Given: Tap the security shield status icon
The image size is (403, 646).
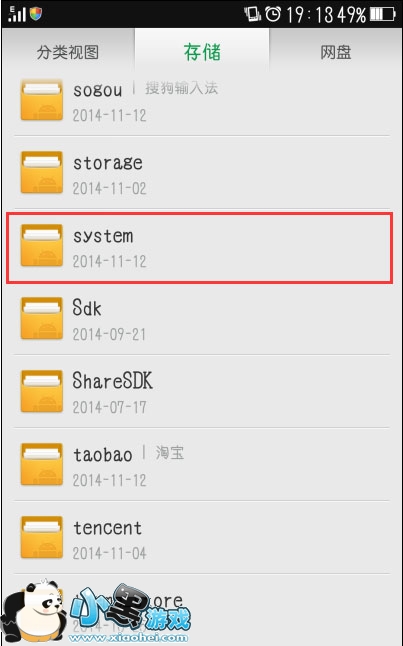Looking at the screenshot, I should tap(36, 14).
